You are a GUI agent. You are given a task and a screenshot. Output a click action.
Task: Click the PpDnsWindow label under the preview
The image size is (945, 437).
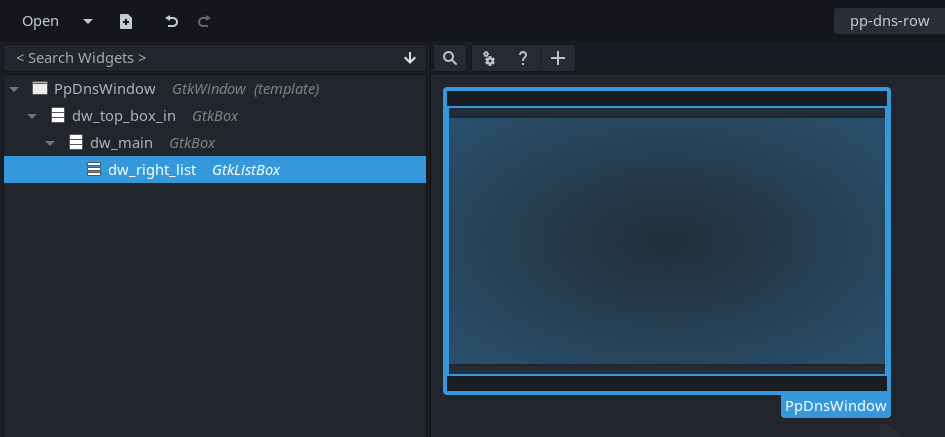[835, 406]
